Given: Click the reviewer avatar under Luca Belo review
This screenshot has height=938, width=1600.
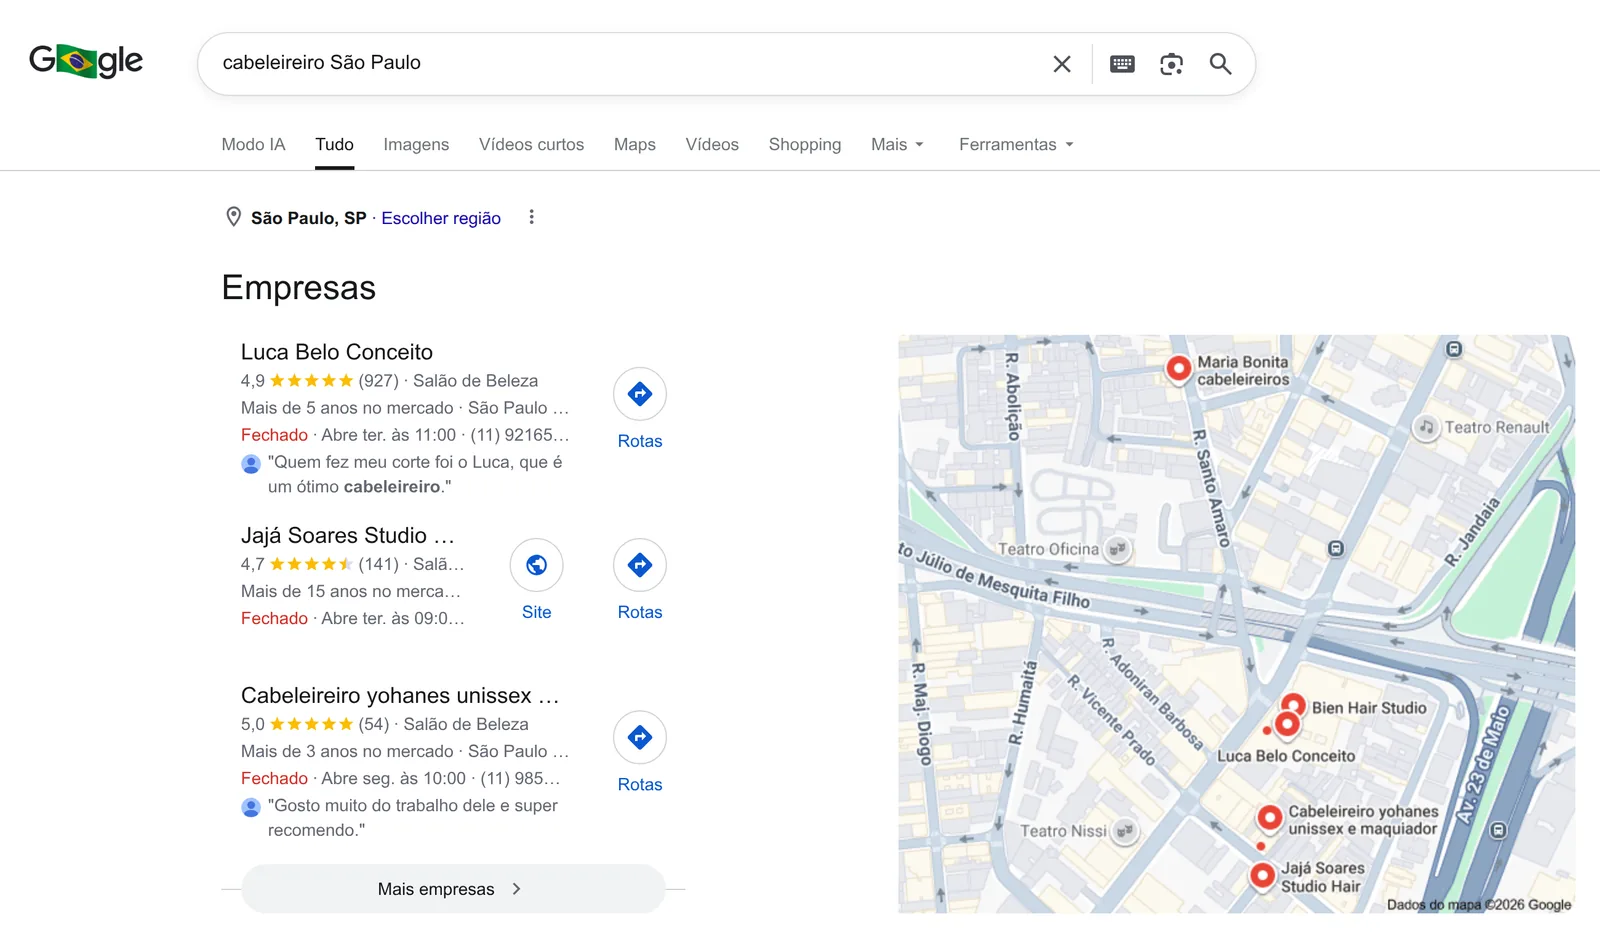Looking at the screenshot, I should [x=251, y=464].
